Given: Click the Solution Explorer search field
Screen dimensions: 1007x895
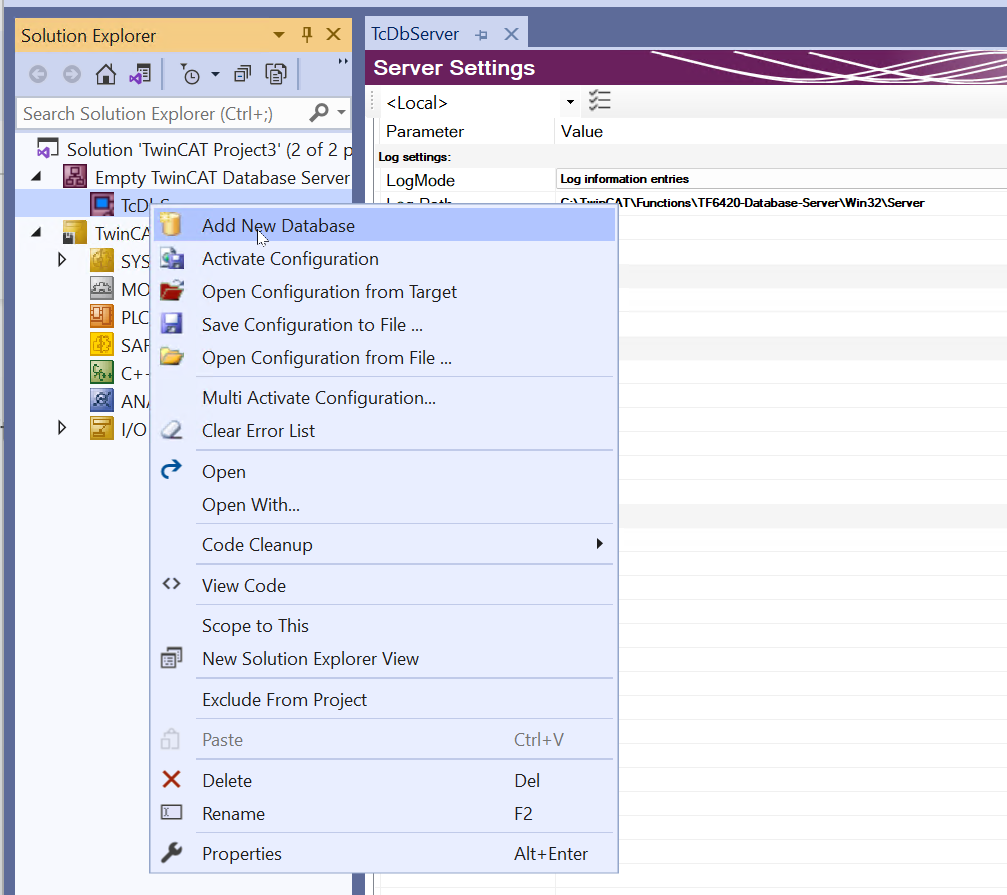Looking at the screenshot, I should coord(164,114).
